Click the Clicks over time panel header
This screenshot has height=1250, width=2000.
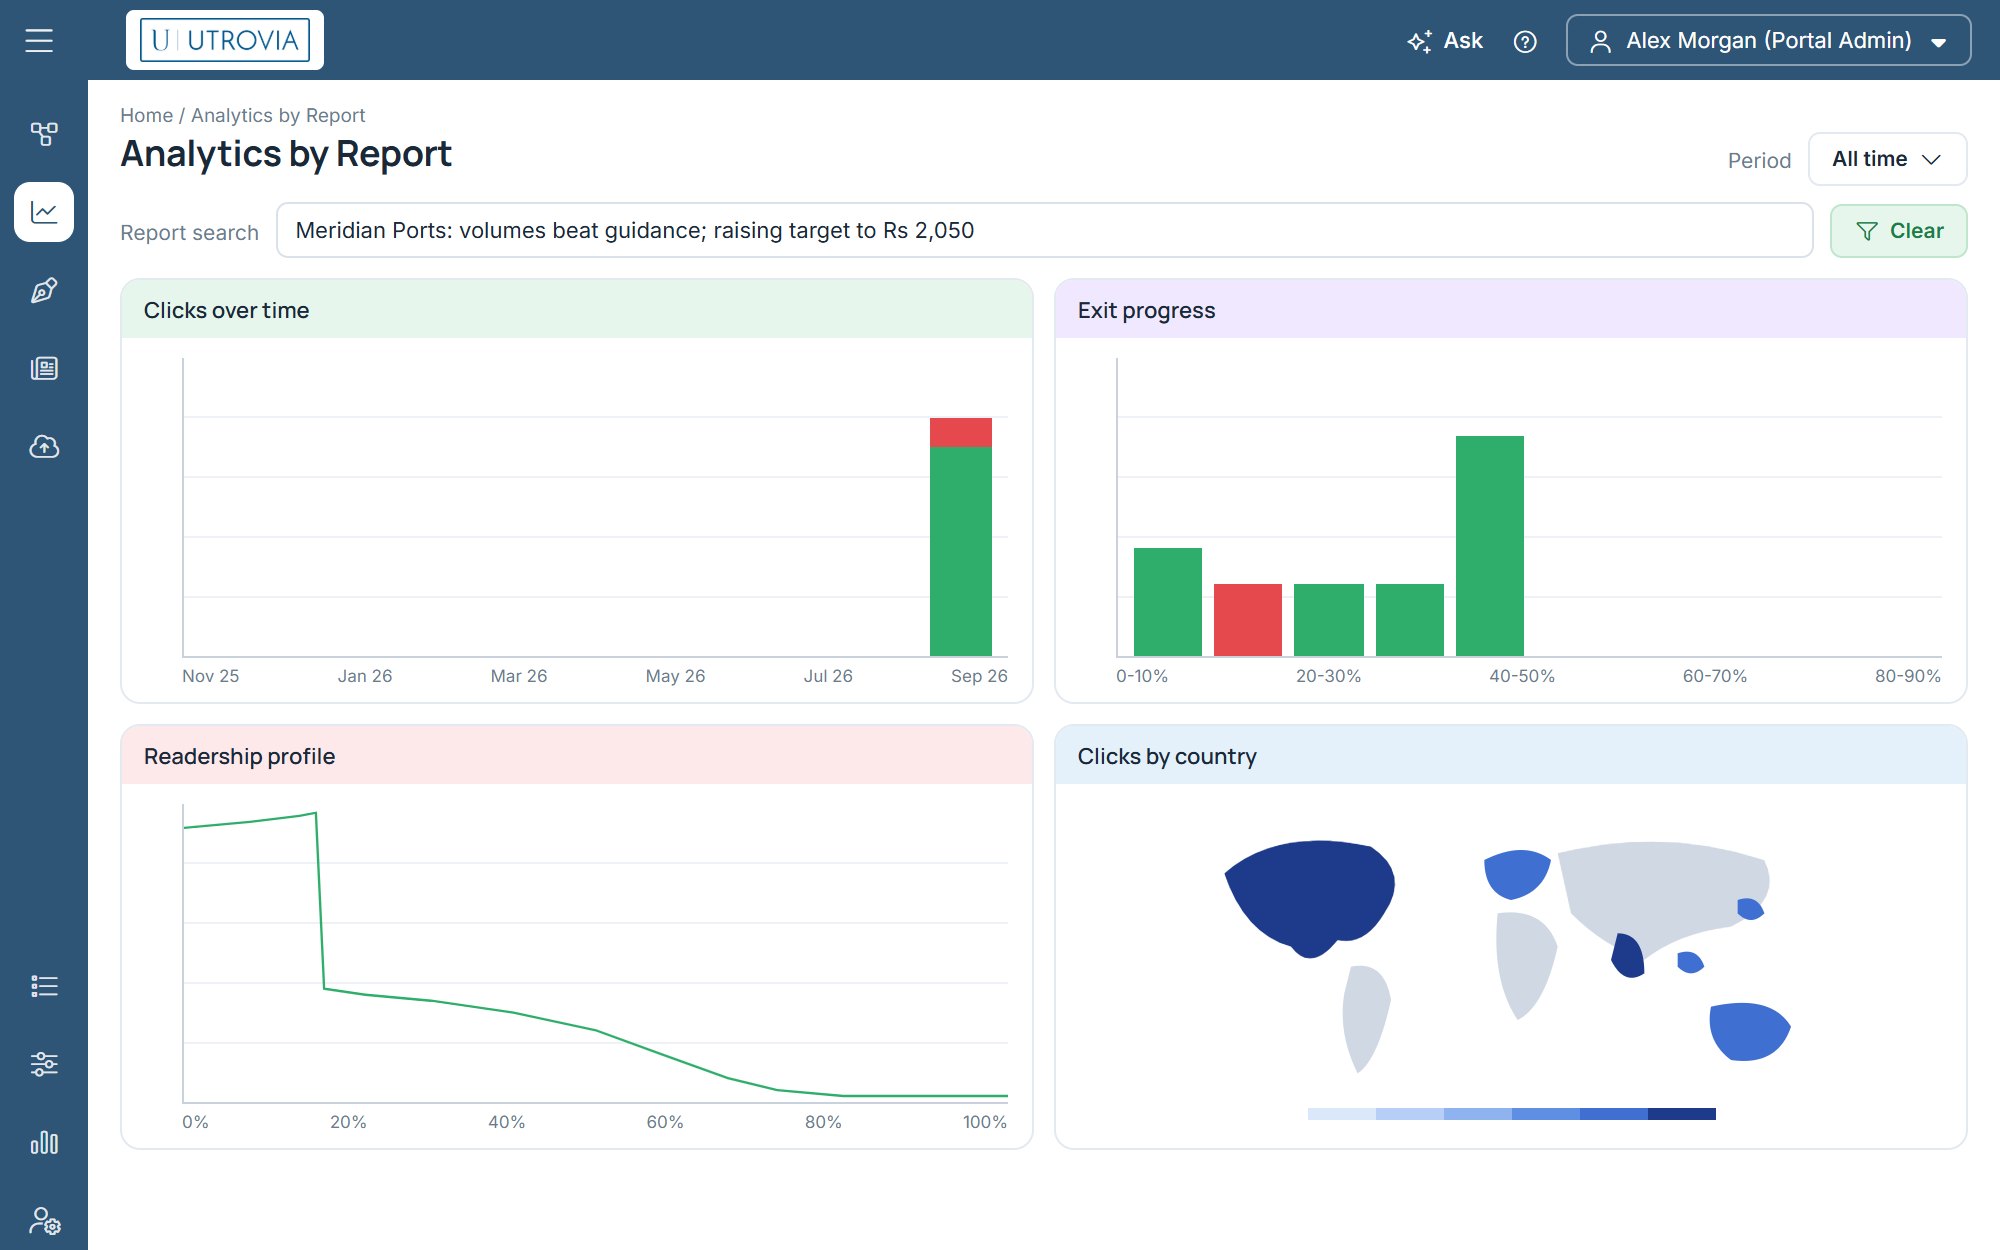point(577,310)
